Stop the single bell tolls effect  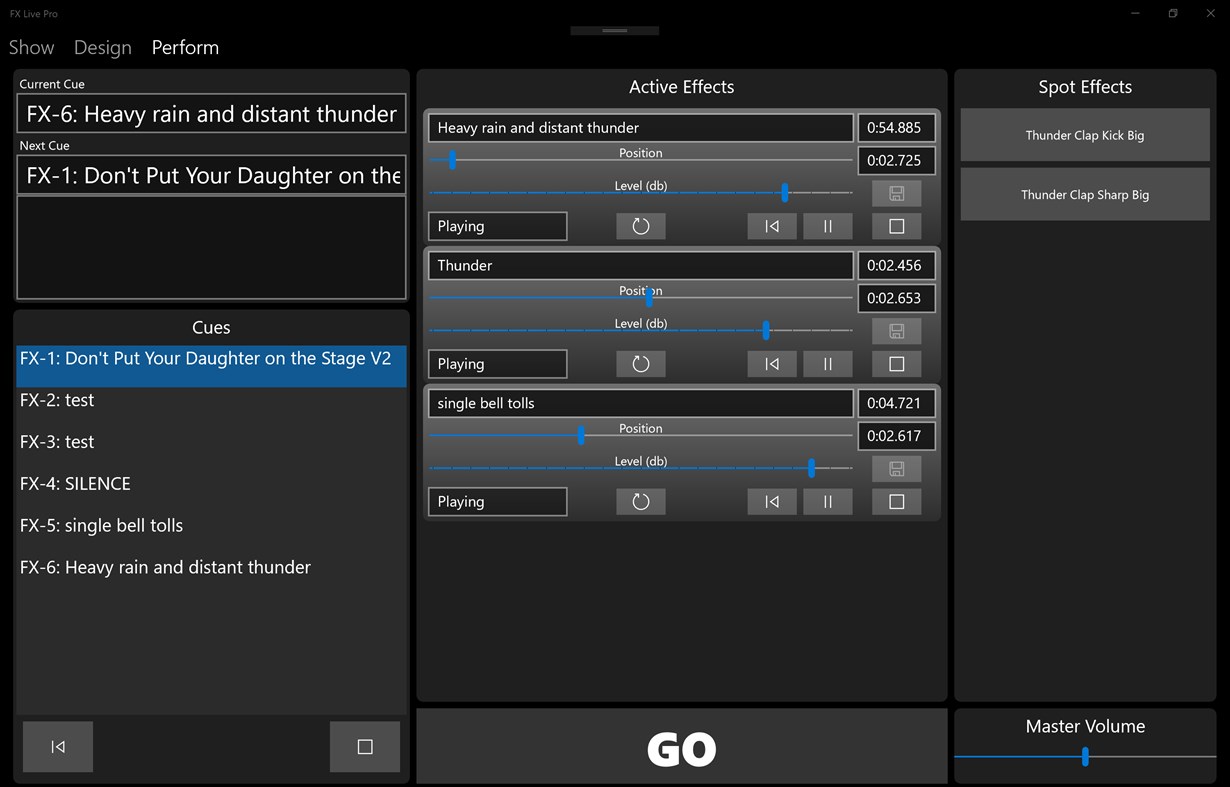tap(896, 501)
